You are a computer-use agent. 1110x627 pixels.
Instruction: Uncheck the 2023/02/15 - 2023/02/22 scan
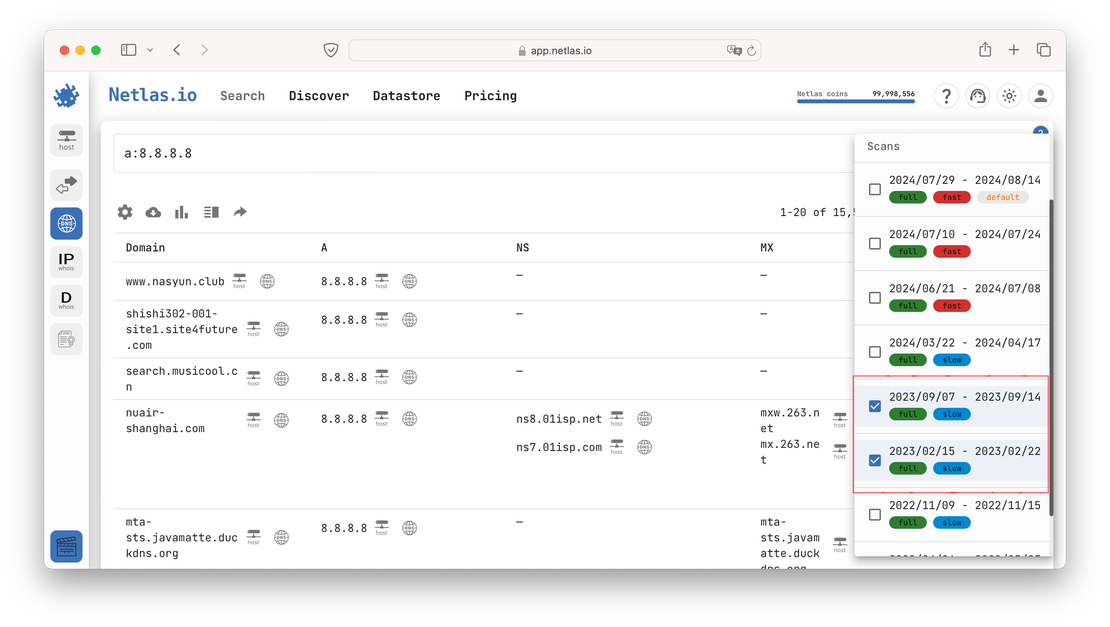tap(875, 460)
